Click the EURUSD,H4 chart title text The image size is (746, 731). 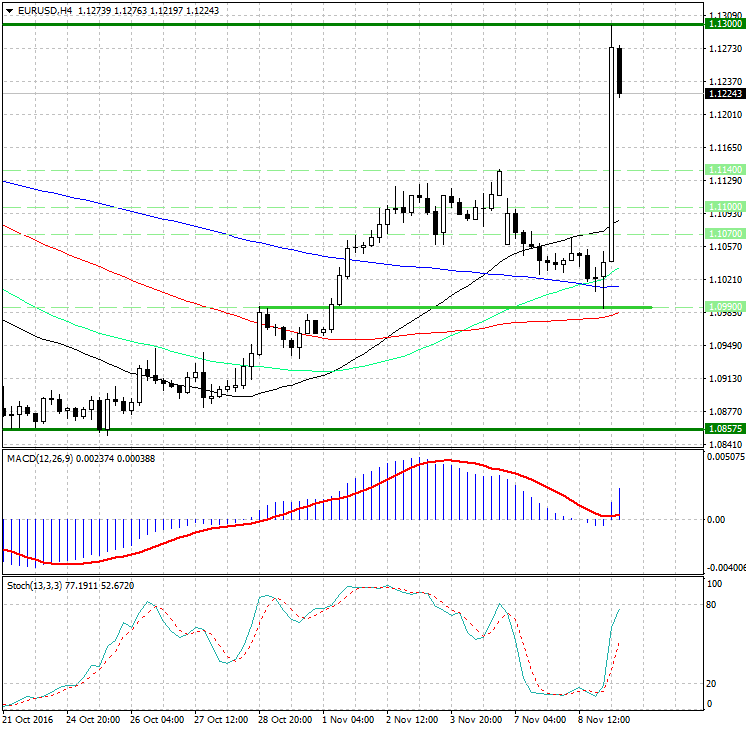pyautogui.click(x=45, y=10)
